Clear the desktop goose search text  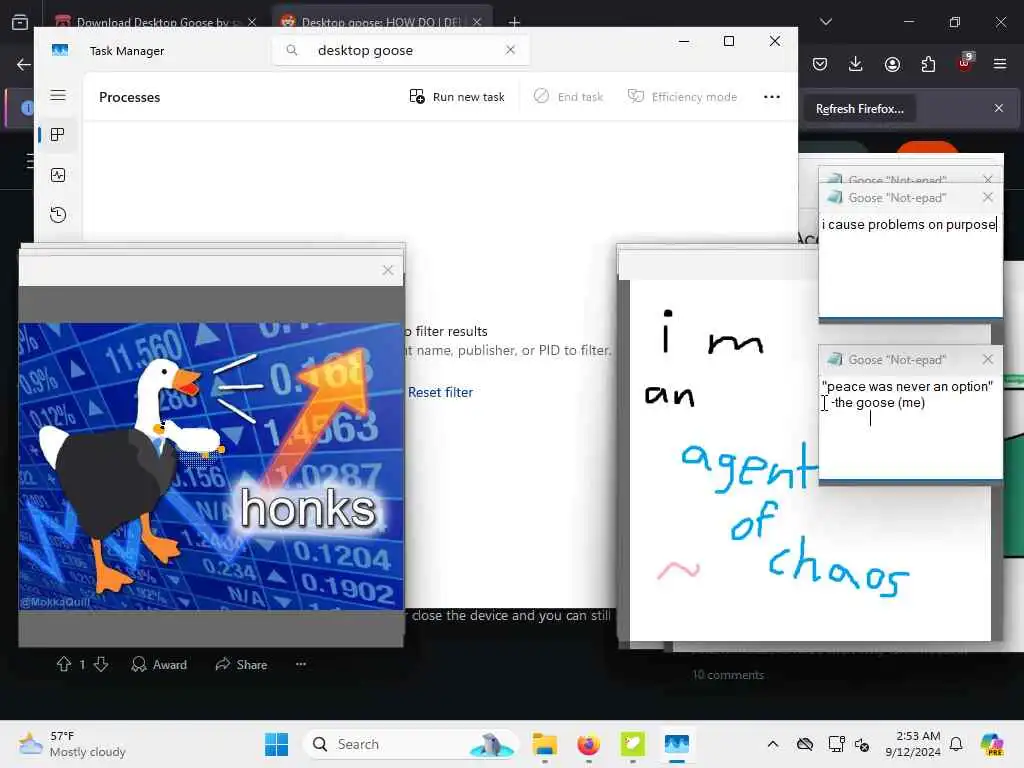[510, 50]
